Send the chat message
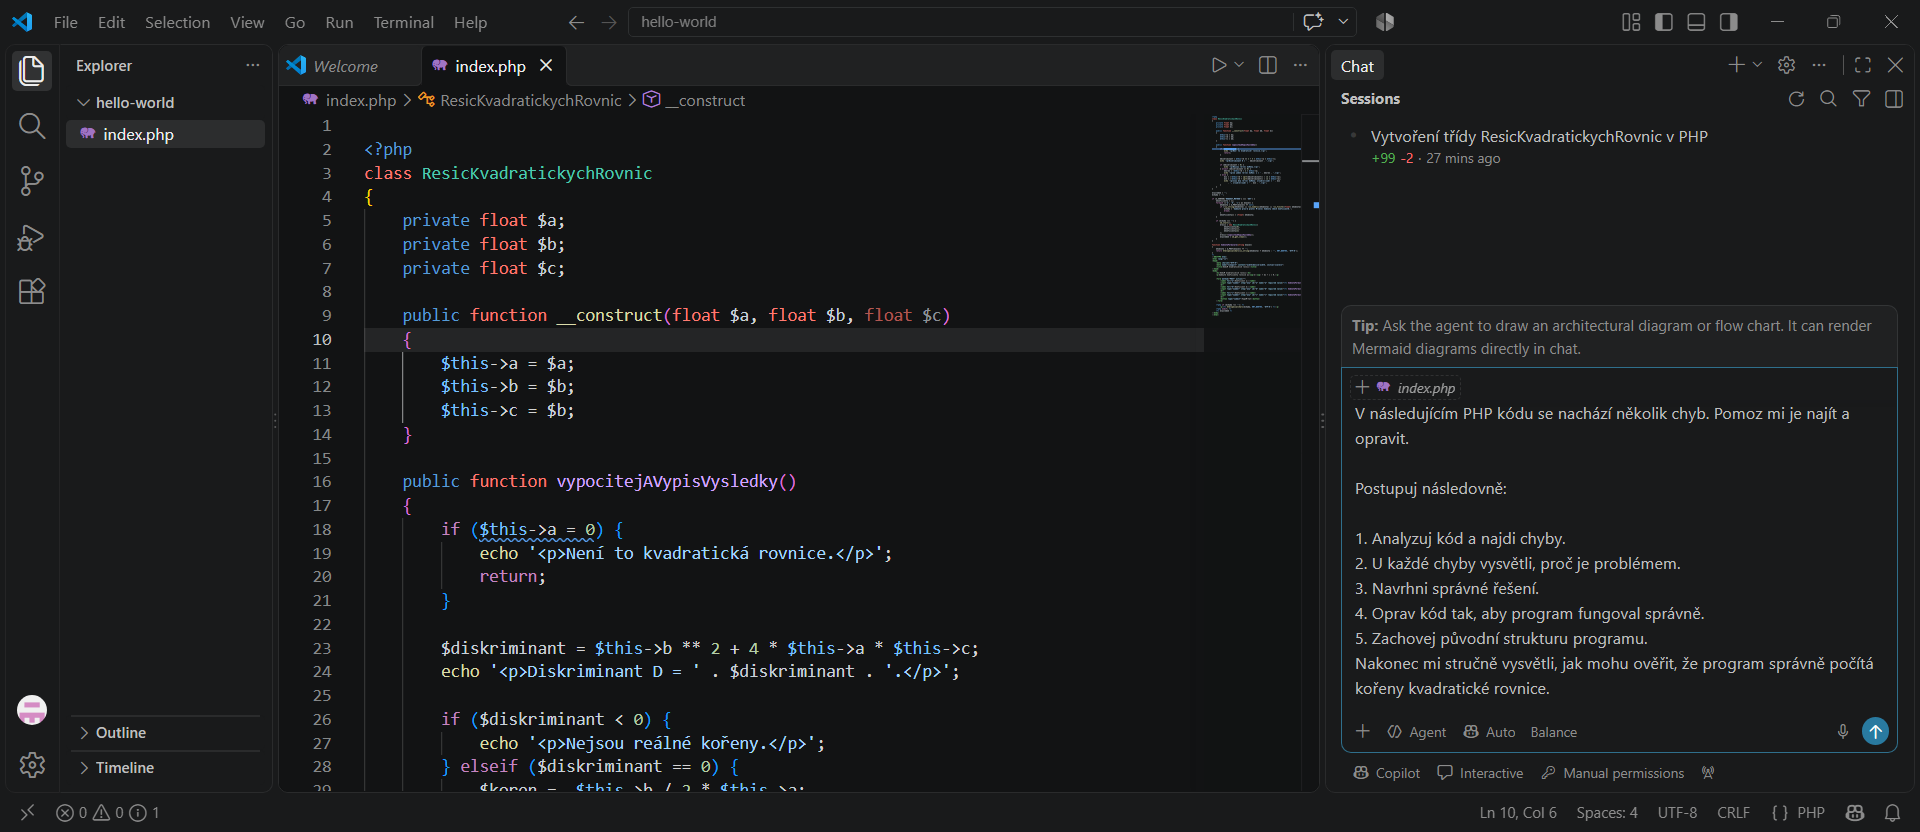The image size is (1920, 832). [x=1876, y=732]
